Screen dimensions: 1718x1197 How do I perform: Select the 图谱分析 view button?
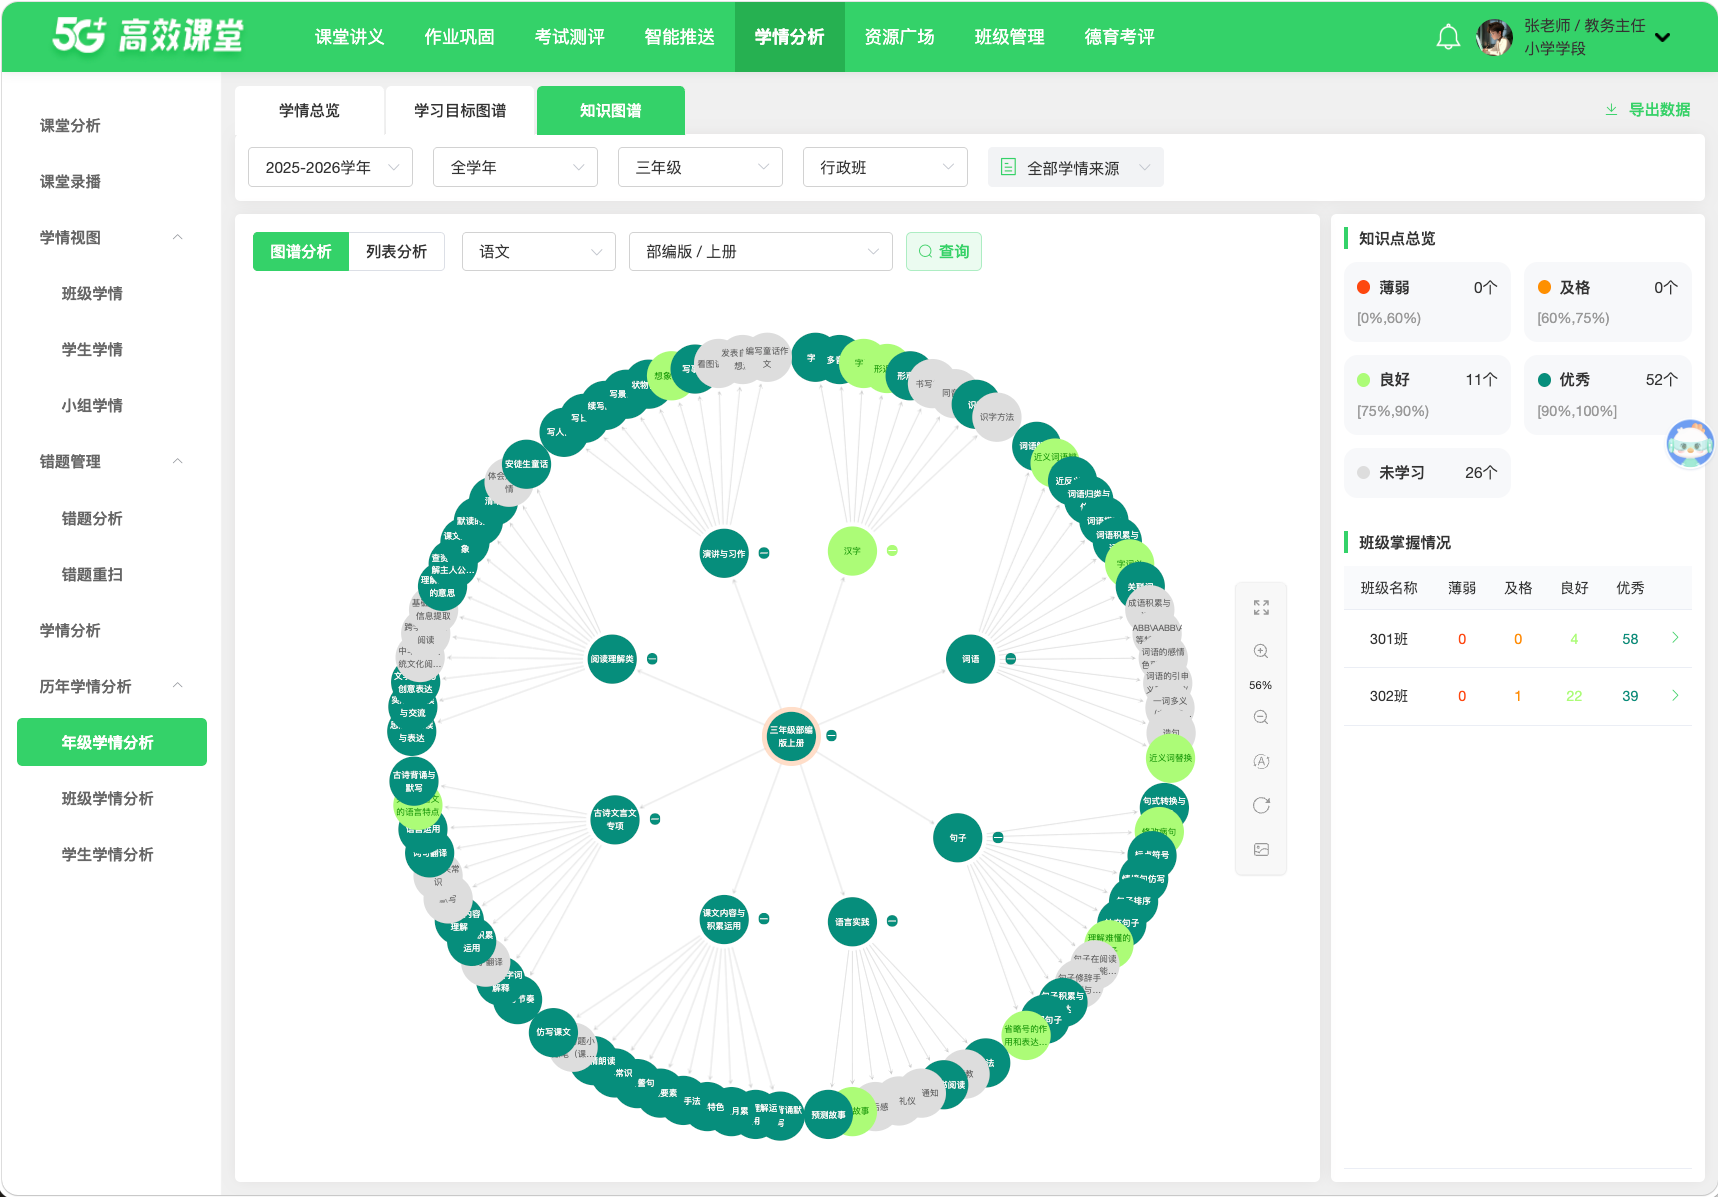pyautogui.click(x=301, y=252)
